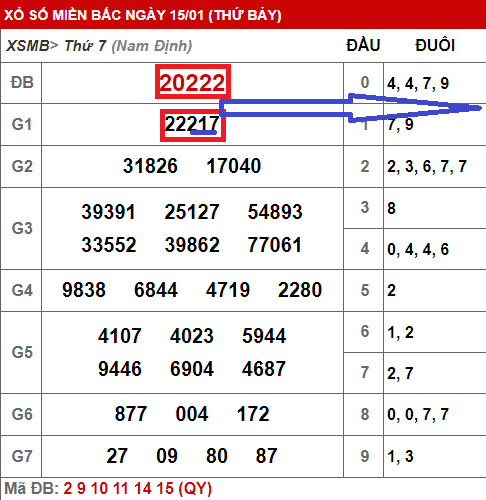Select G2 number 31826

click(x=150, y=166)
